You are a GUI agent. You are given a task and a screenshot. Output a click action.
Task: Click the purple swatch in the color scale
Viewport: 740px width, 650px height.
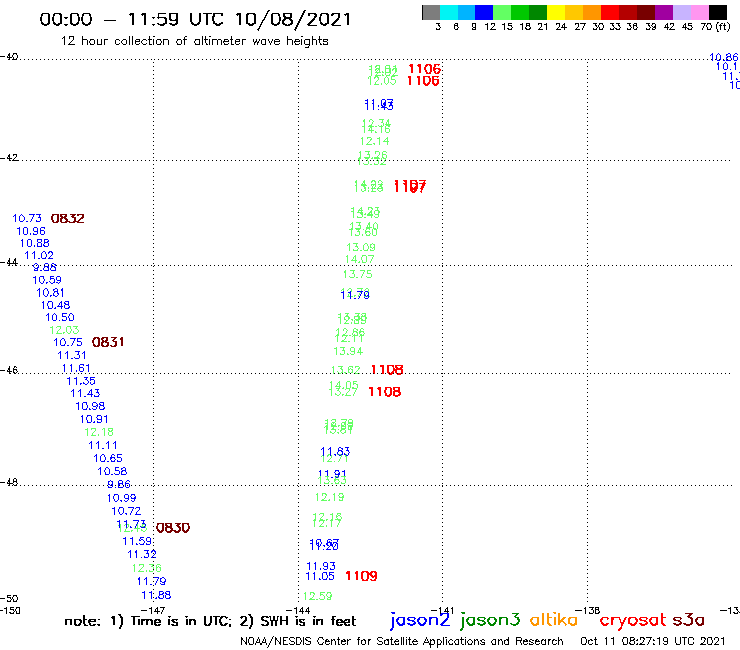[664, 12]
